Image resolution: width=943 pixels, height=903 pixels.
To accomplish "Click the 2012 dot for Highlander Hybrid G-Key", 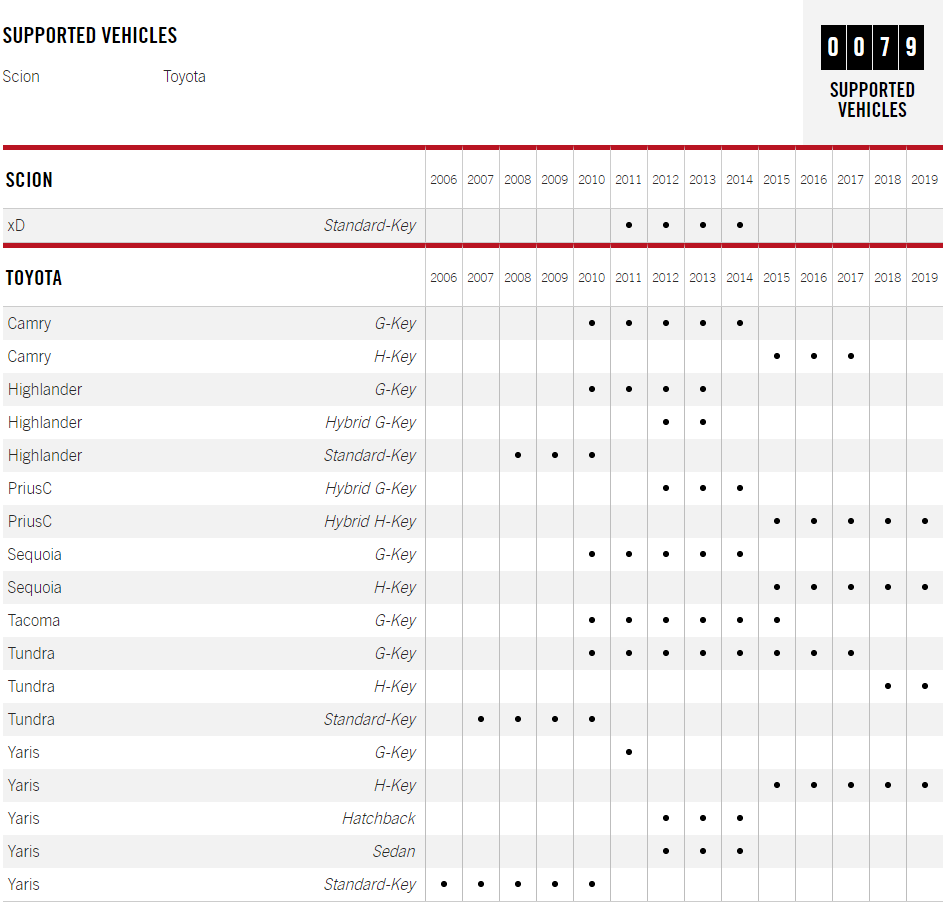I will click(x=666, y=422).
